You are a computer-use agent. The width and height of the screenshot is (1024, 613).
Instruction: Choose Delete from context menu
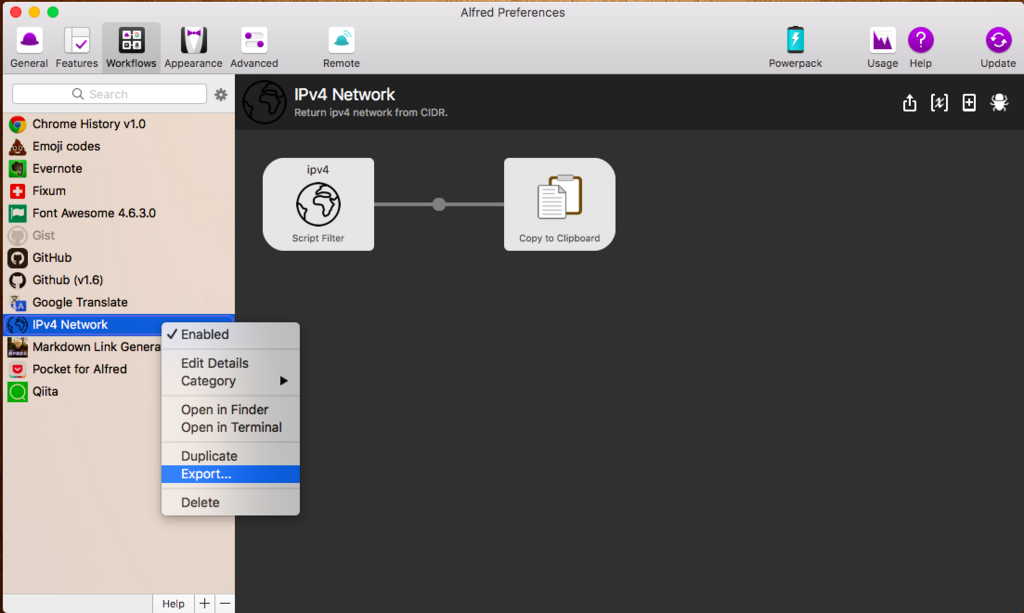pos(231,503)
